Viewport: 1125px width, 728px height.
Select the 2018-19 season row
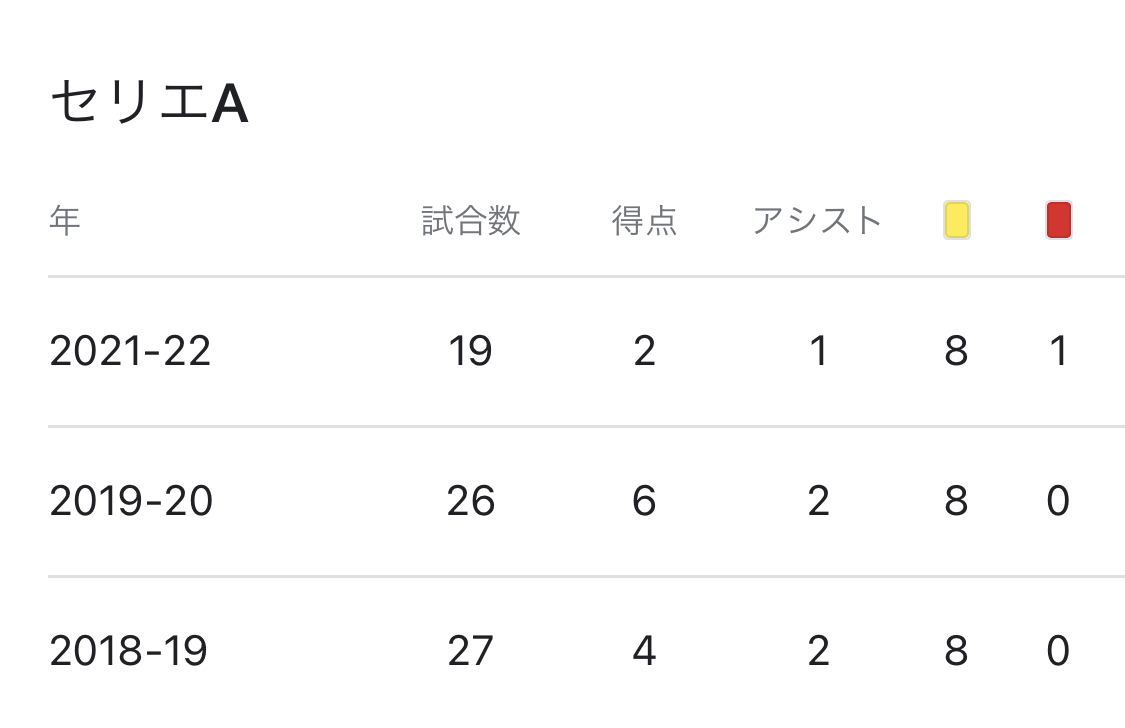586,651
